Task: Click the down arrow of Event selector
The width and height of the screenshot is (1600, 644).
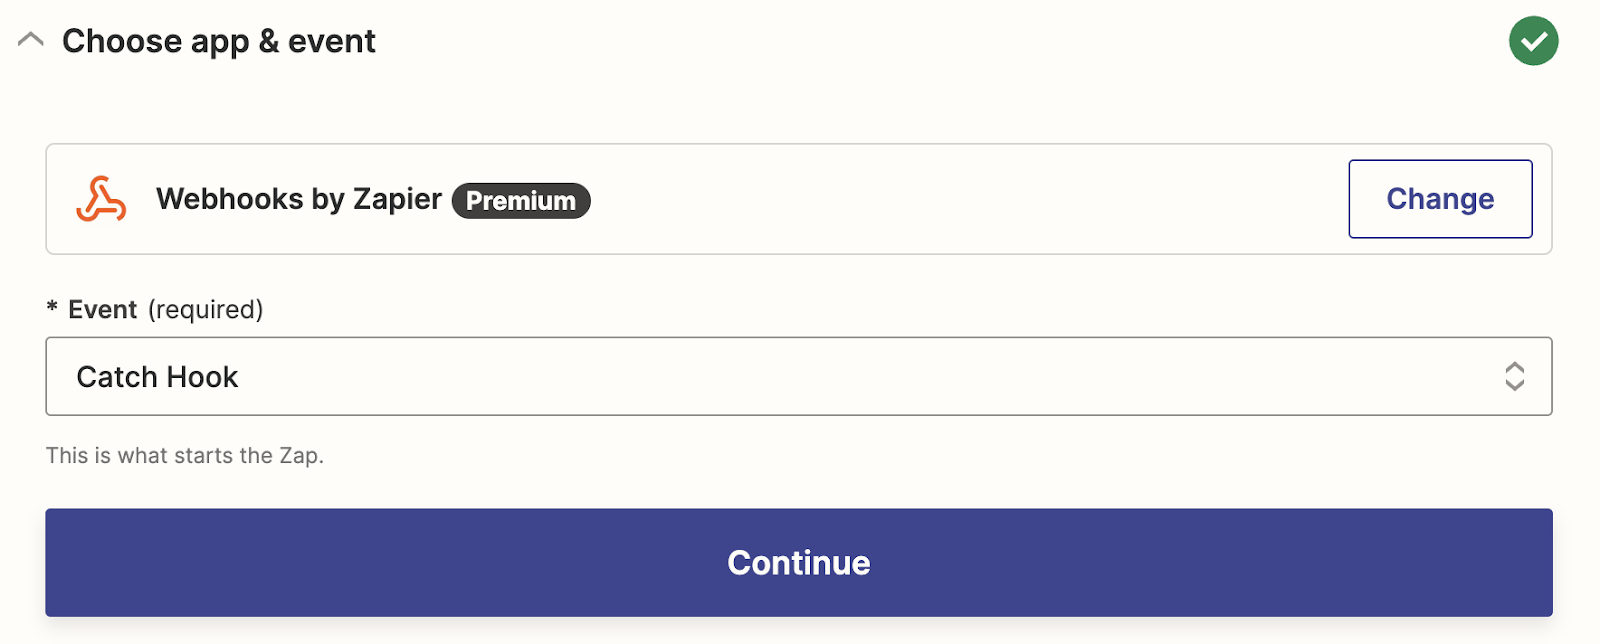Action: pos(1514,385)
